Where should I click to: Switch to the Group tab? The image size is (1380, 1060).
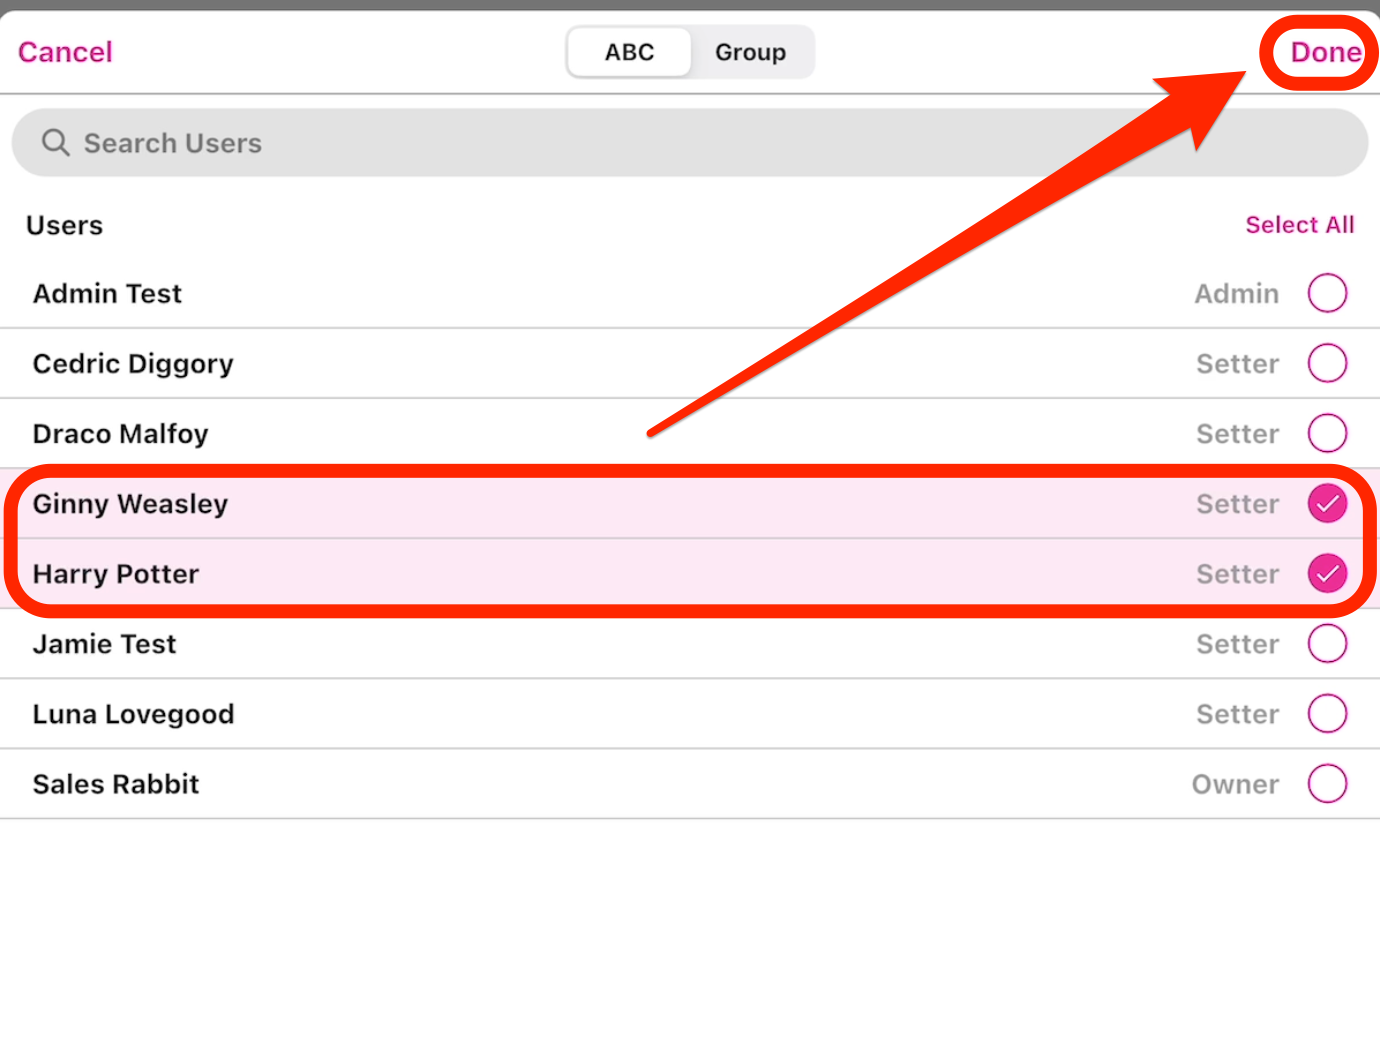point(750,52)
